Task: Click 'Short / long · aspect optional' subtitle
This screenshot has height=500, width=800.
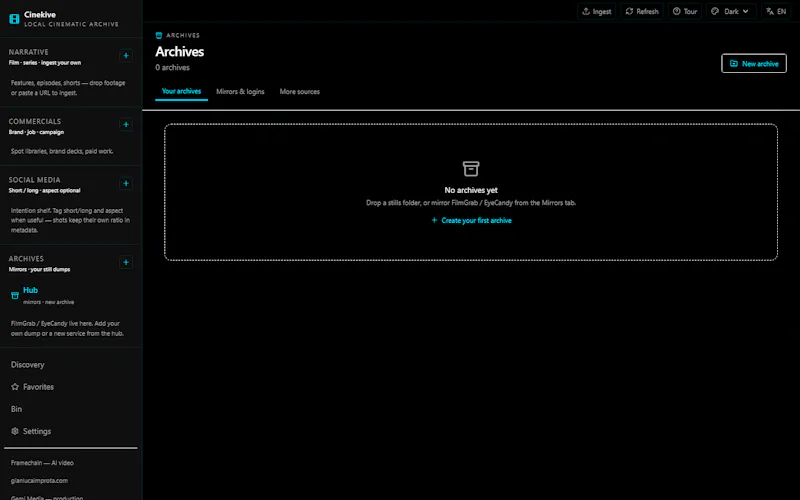Action: [44, 190]
